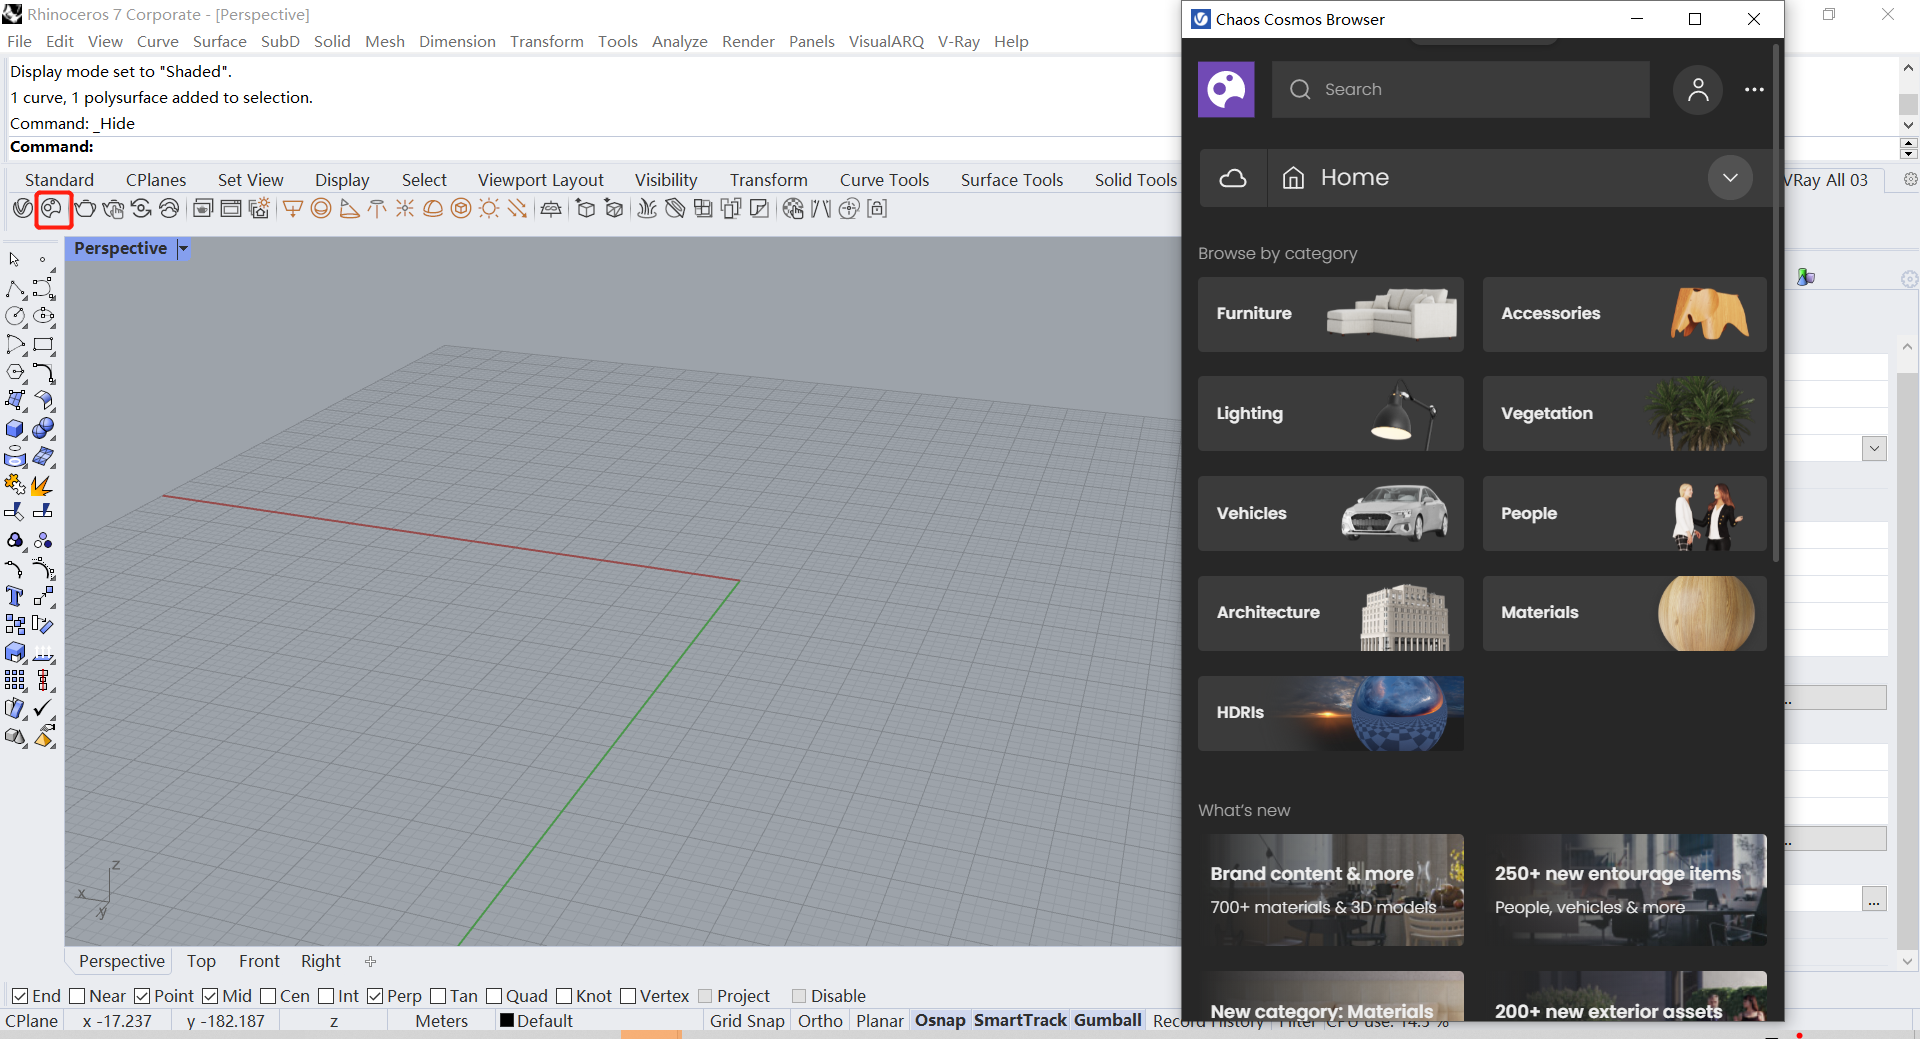Viewport: 1920px width, 1039px height.
Task: Select the Circle tool in sidebar
Action: tap(16, 316)
